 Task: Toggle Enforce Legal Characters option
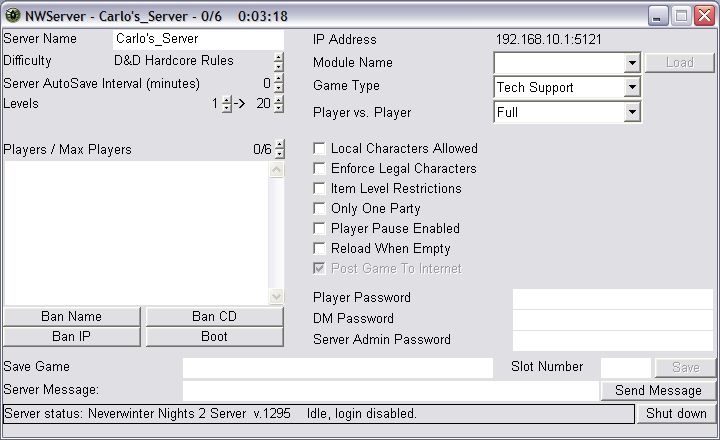(x=320, y=169)
